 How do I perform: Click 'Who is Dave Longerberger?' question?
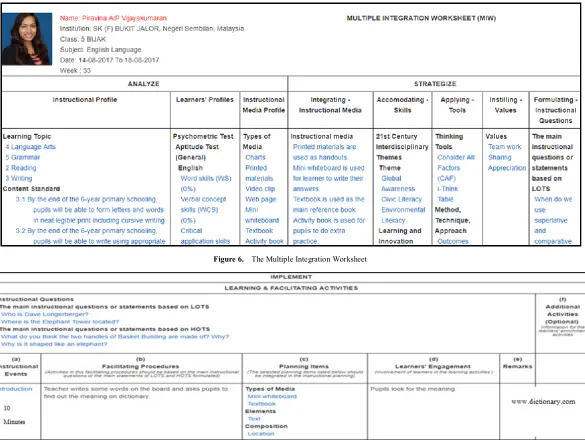coord(44,314)
